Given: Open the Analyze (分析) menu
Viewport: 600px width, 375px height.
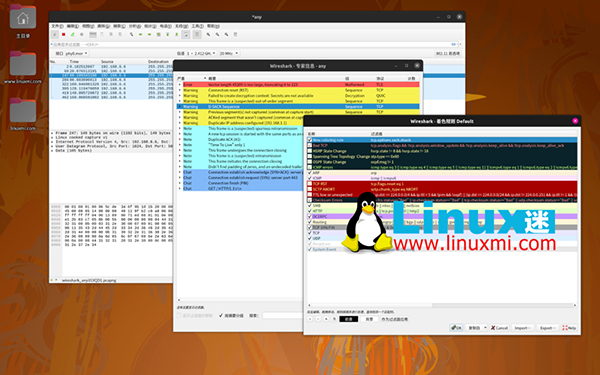Looking at the screenshot, I should (x=134, y=26).
